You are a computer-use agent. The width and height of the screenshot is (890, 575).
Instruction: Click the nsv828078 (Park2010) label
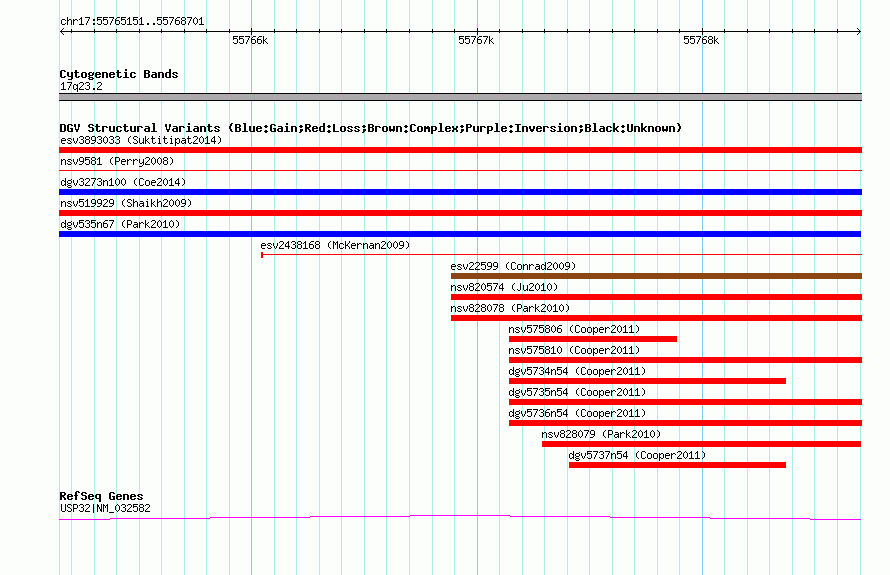tap(510, 308)
